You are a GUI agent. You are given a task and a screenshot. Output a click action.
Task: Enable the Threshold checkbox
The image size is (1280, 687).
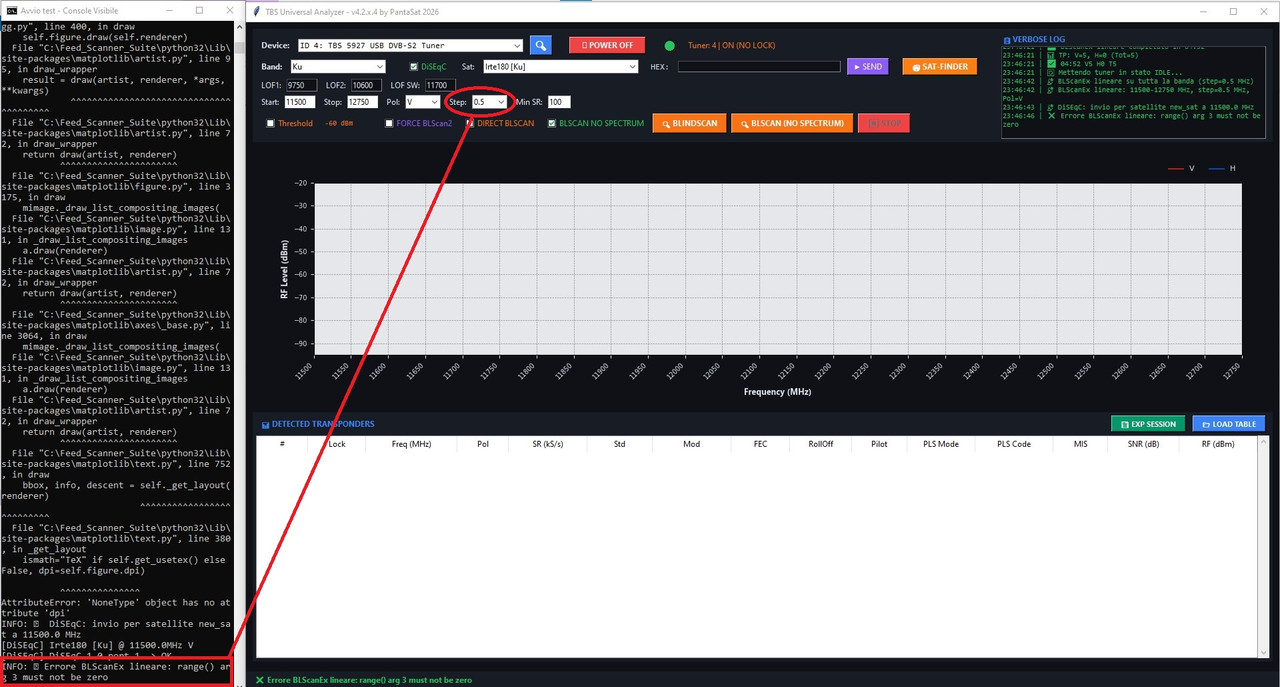[271, 124]
